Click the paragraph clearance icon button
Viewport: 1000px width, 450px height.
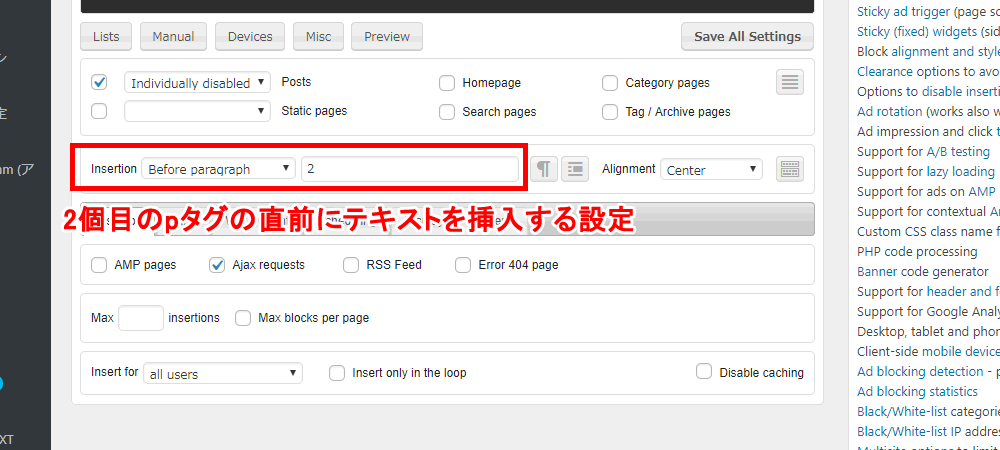574,169
